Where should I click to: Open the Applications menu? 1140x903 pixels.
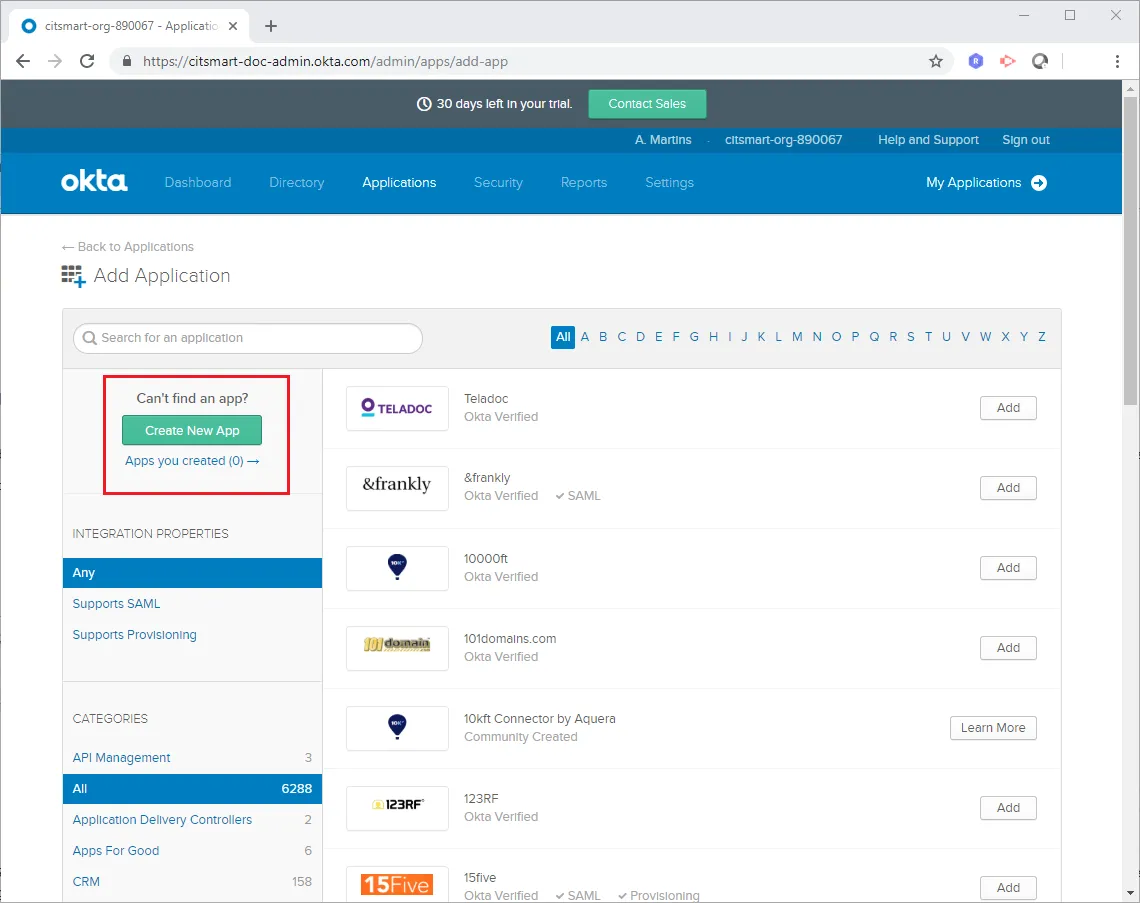point(399,182)
